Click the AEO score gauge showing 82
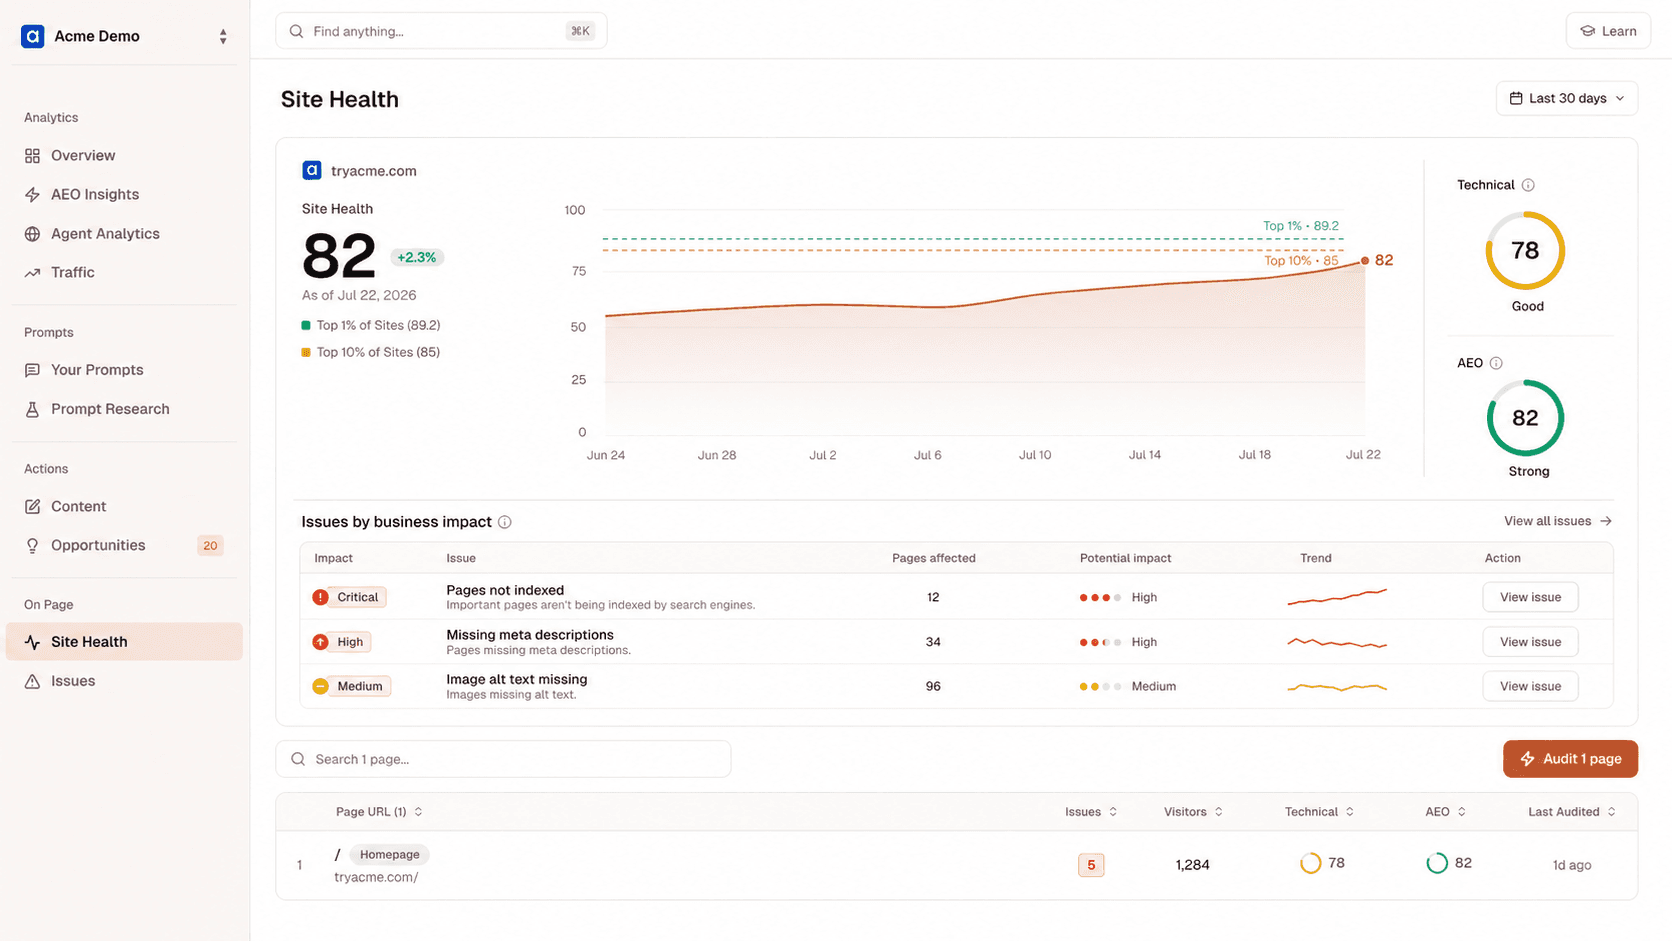The image size is (1672, 941). pos(1525,418)
